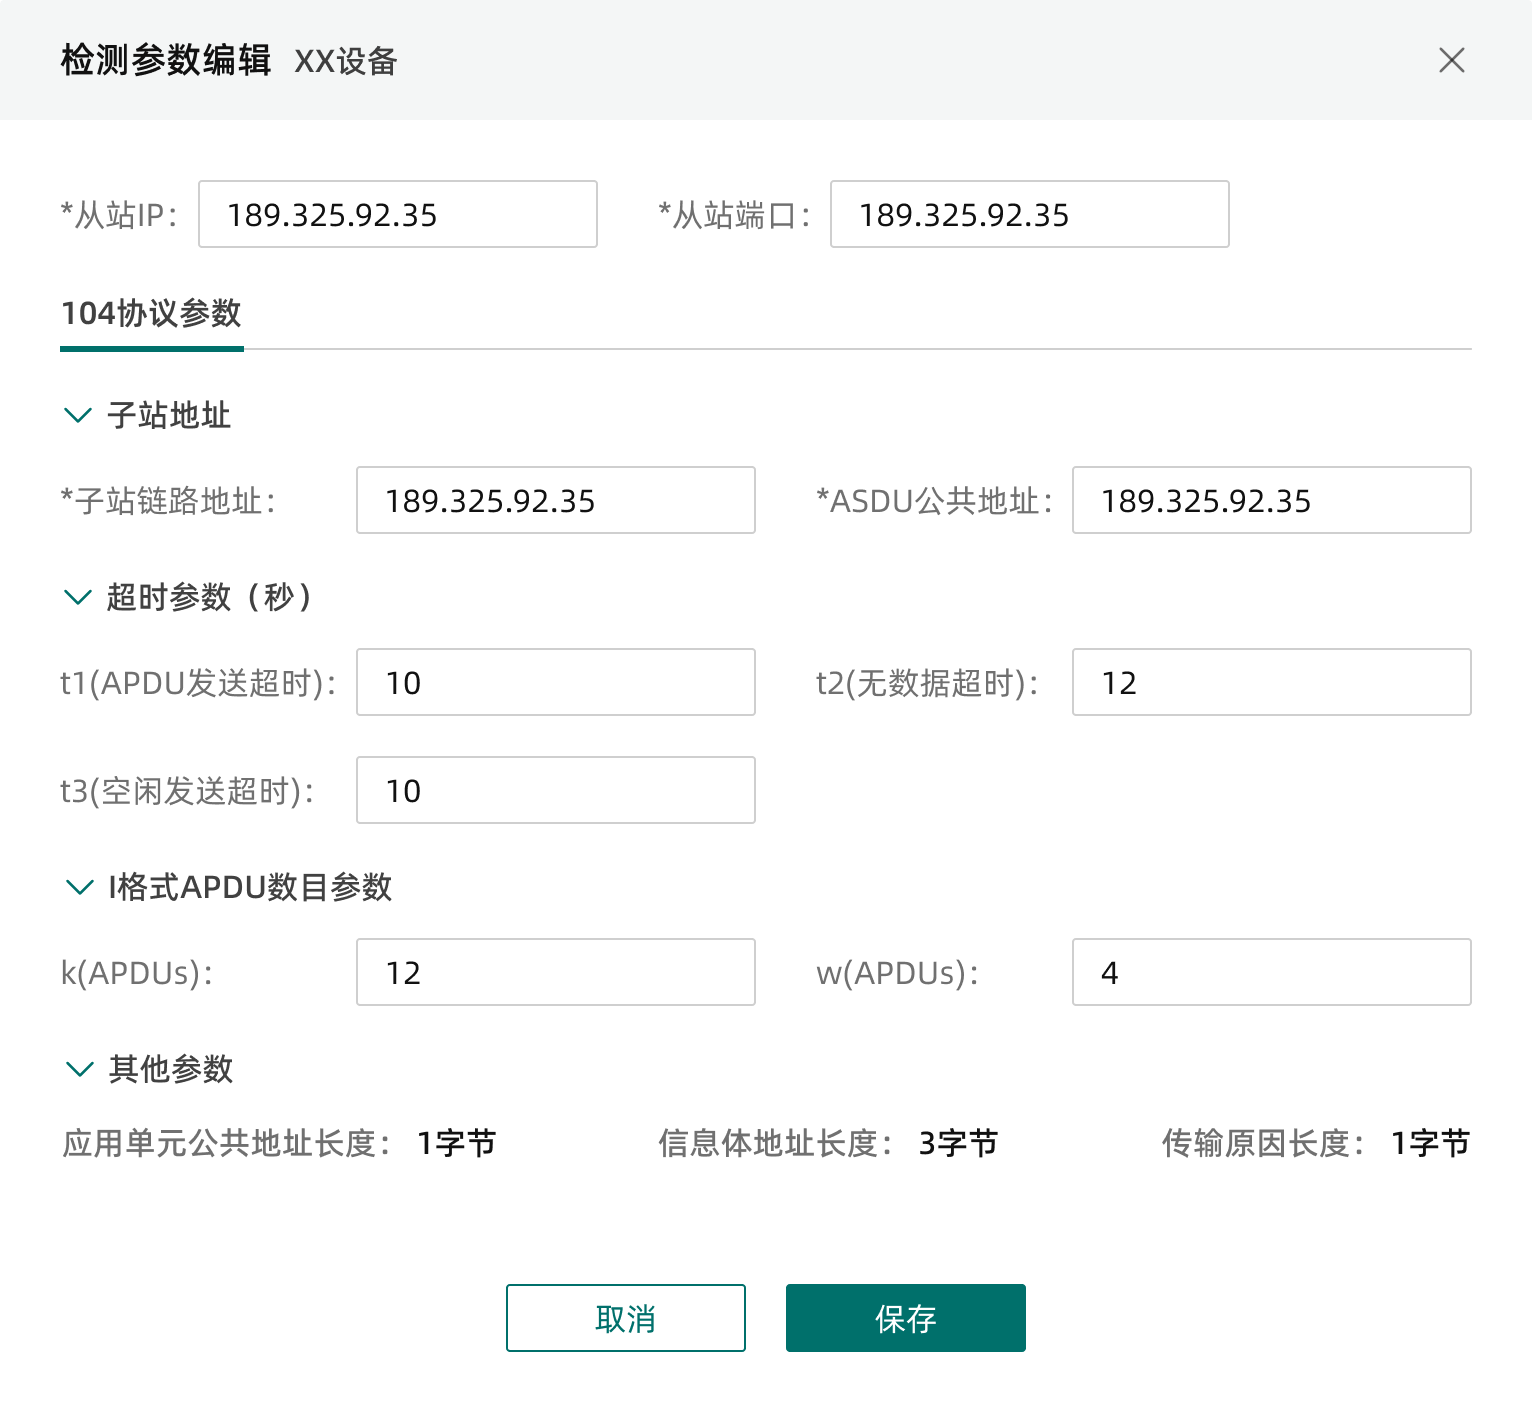Collapse the 超时参数（秒） section chevron
This screenshot has width=1532, height=1412.
coord(78,597)
